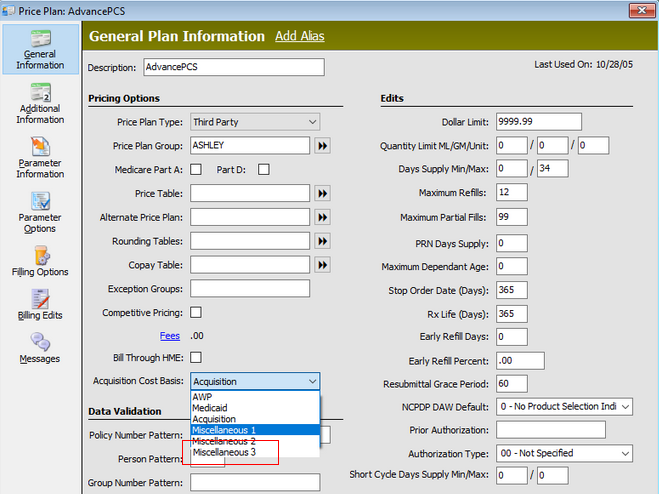The height and width of the screenshot is (494, 659).
Task: Open the General Information section
Action: [x=40, y=50]
